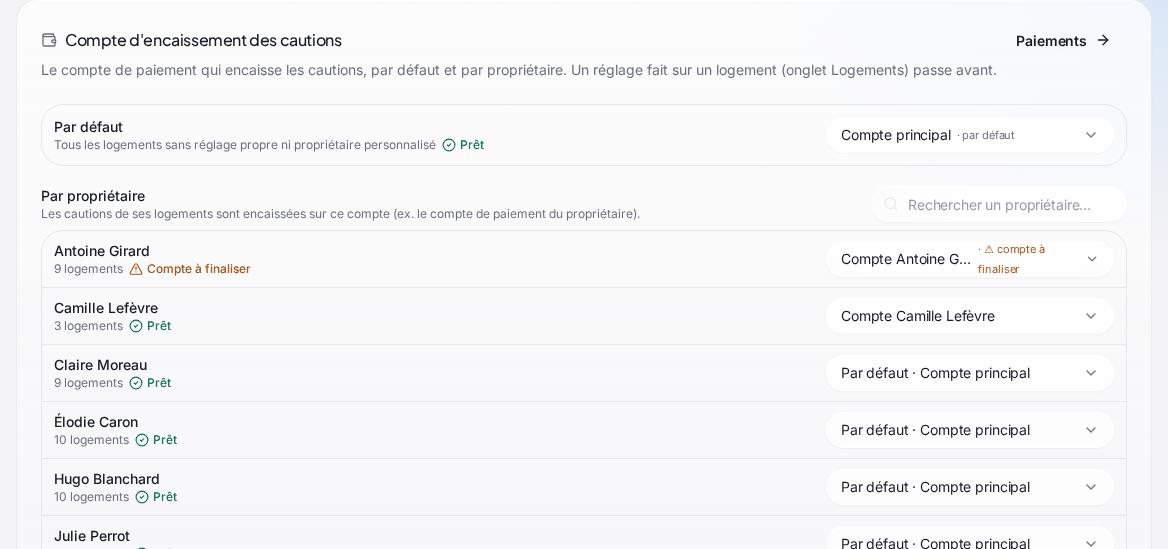
Task: Open Élodie Caron's account dropdown
Action: [x=969, y=430]
